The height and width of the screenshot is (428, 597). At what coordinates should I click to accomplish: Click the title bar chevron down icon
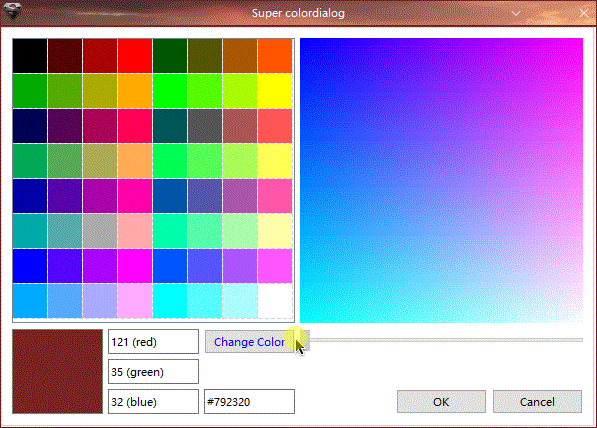pyautogui.click(x=516, y=13)
